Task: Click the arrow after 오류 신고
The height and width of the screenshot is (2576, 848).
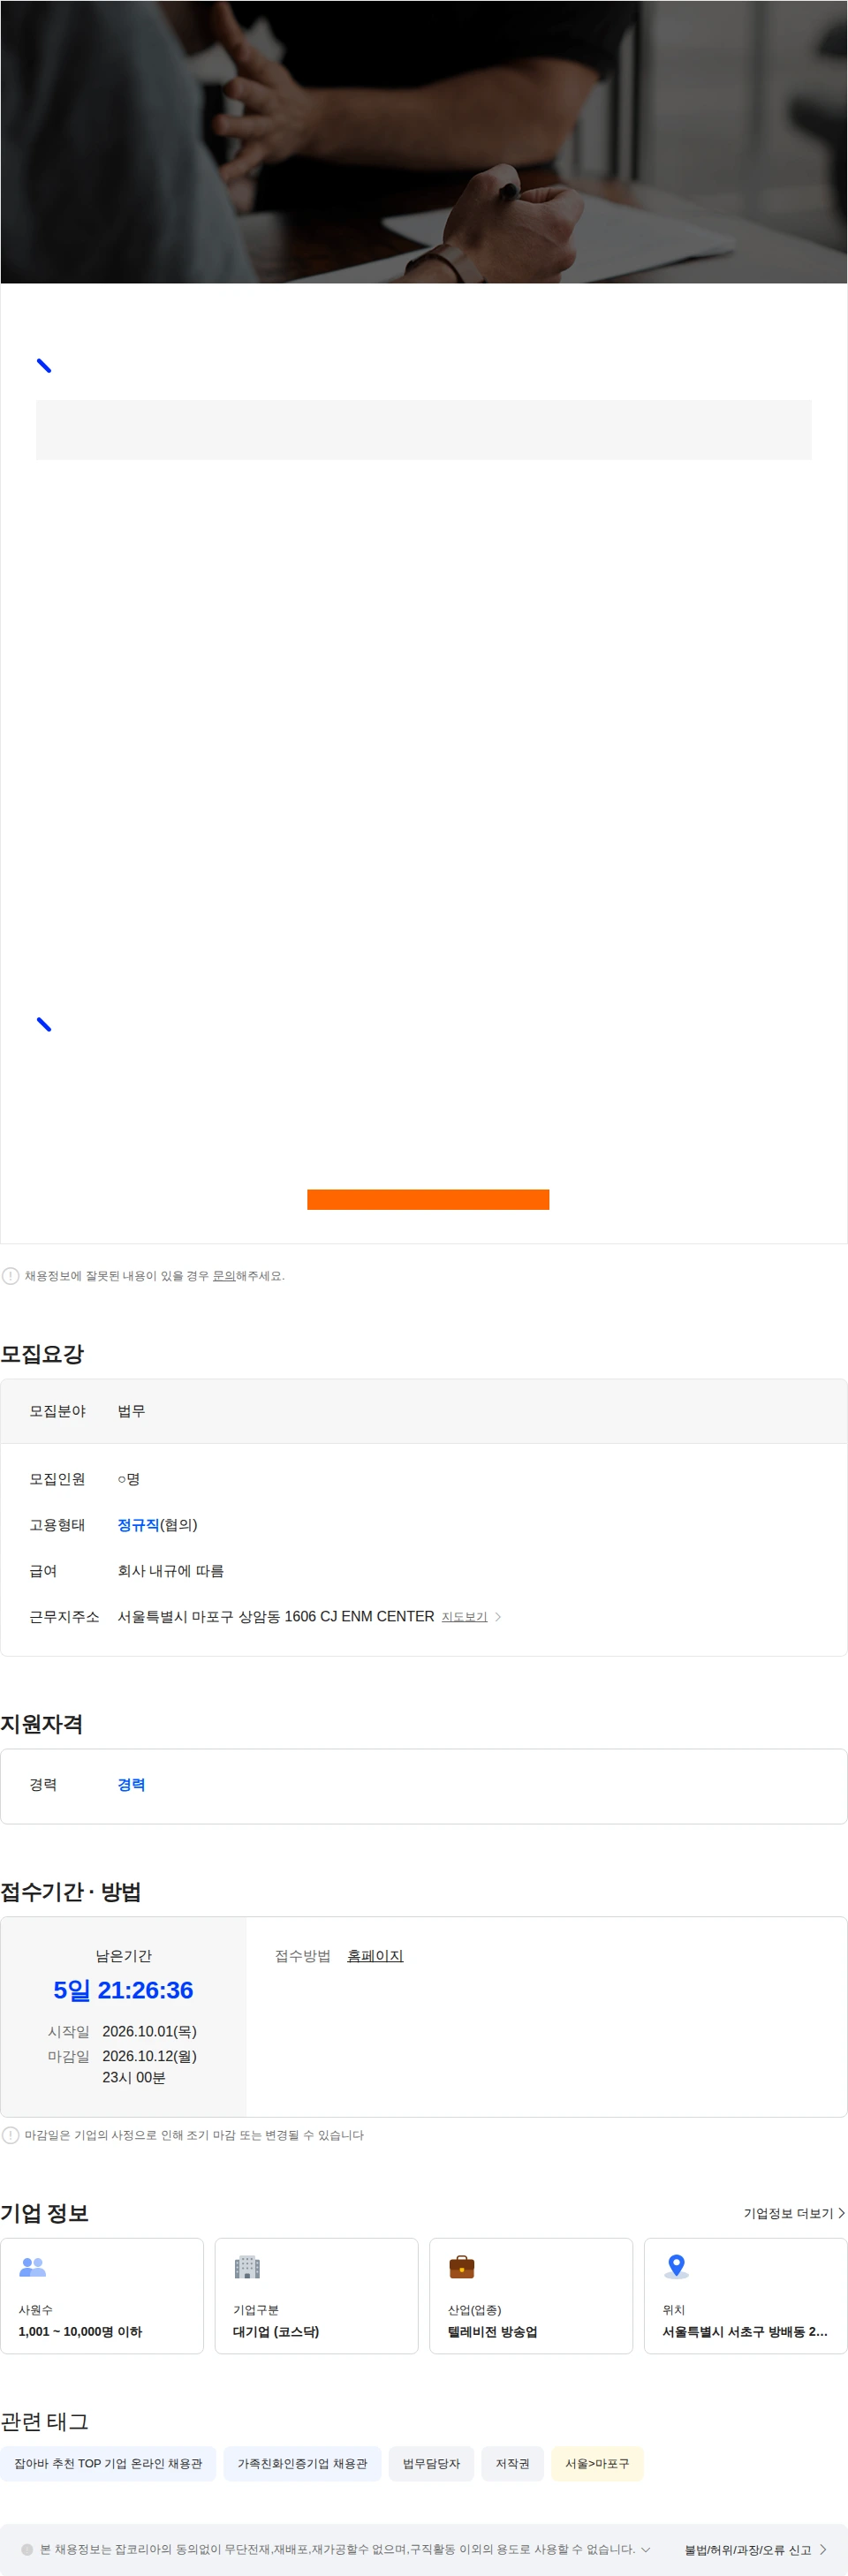Action: (823, 2550)
